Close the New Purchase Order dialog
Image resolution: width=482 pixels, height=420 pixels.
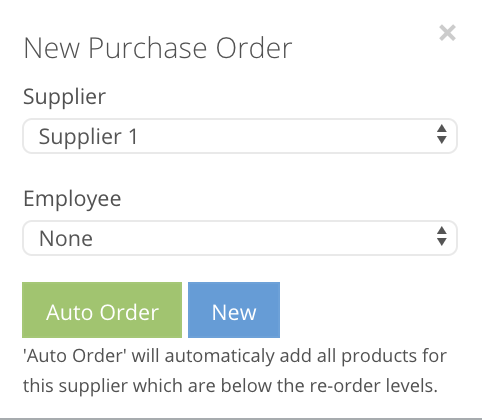[447, 33]
